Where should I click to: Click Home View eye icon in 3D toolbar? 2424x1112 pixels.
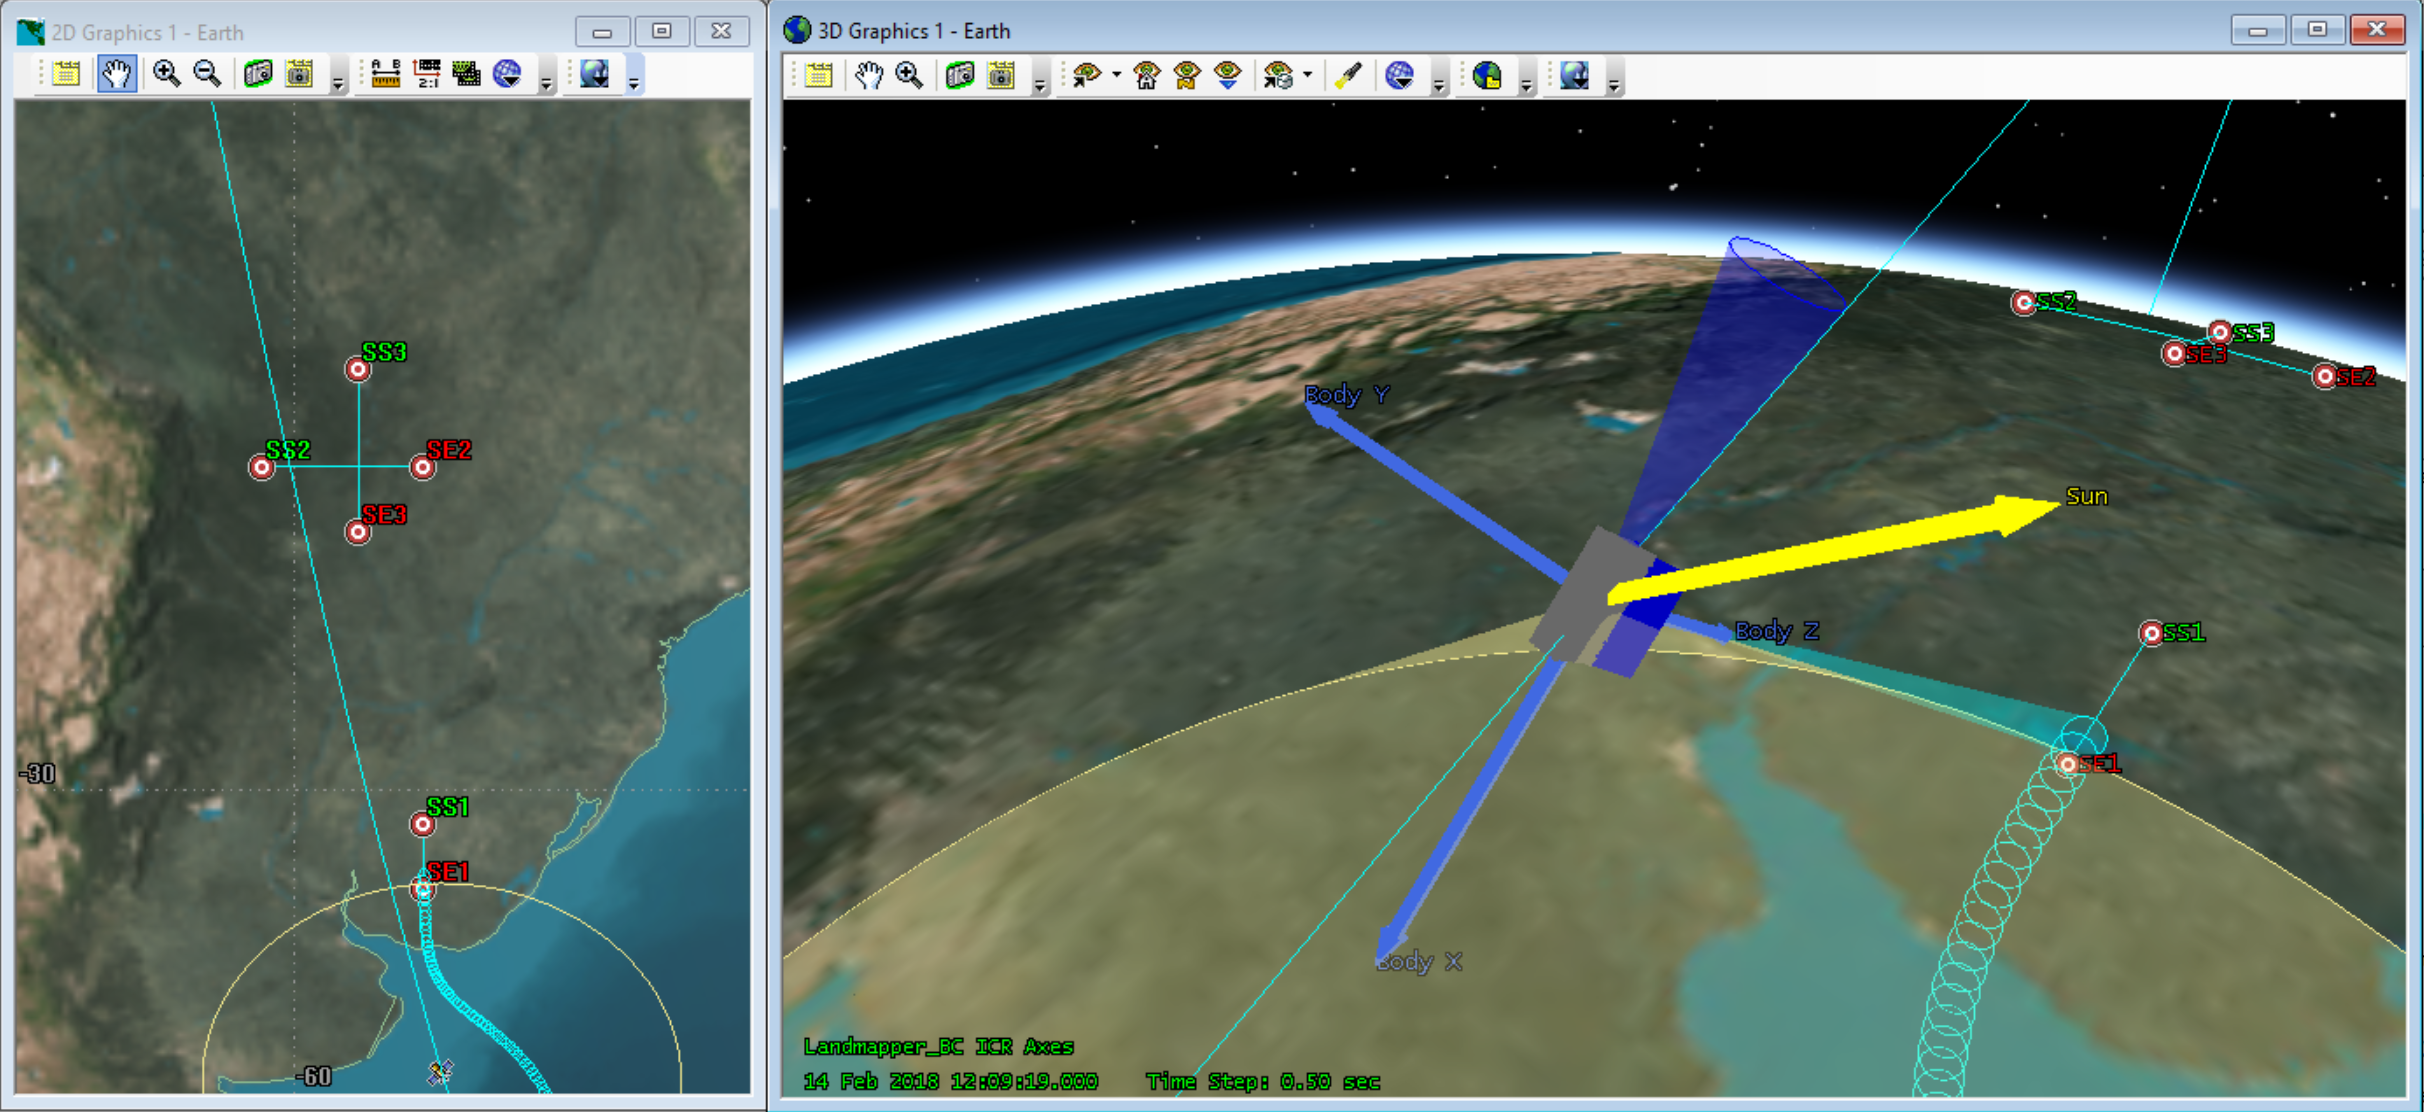[x=1147, y=76]
